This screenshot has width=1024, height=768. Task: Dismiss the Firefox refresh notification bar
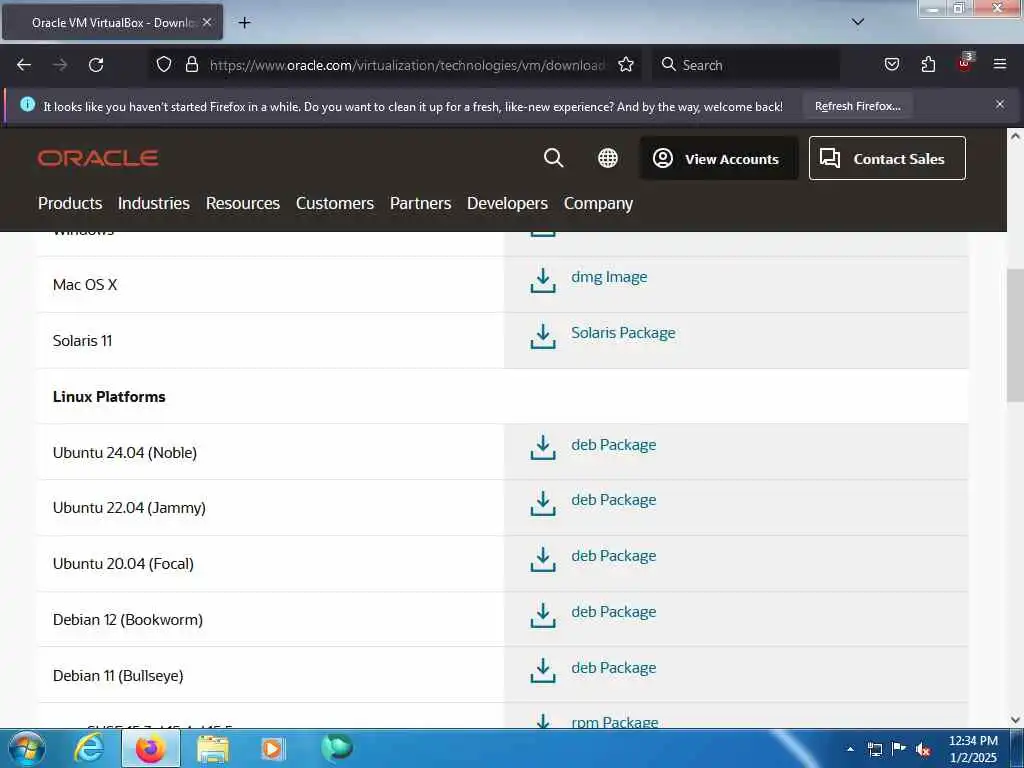tap(999, 104)
